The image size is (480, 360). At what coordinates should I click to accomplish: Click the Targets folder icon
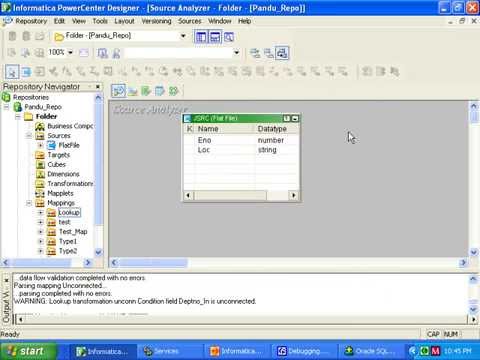(40, 155)
